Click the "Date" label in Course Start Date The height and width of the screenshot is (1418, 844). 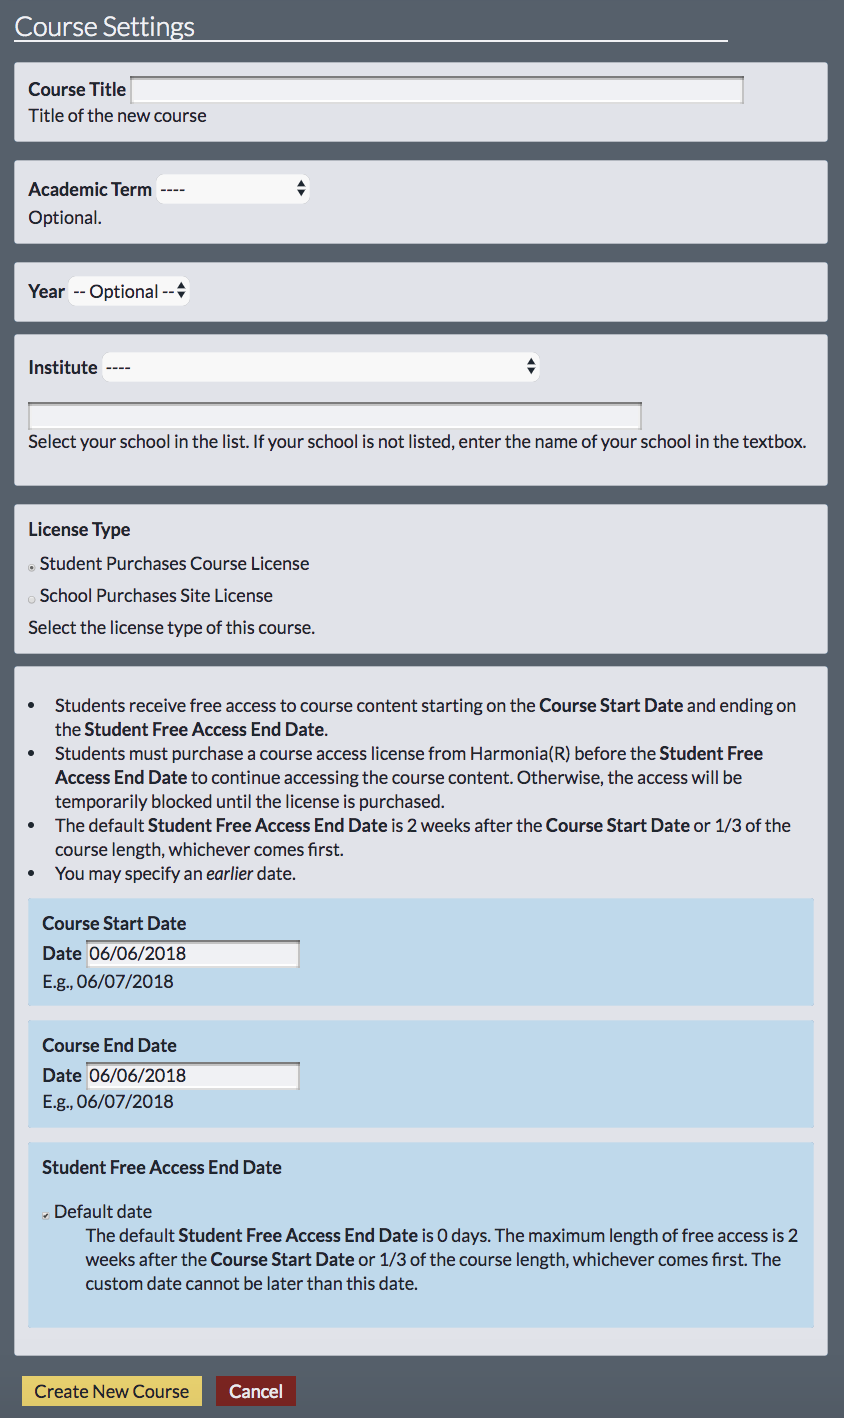coord(62,954)
